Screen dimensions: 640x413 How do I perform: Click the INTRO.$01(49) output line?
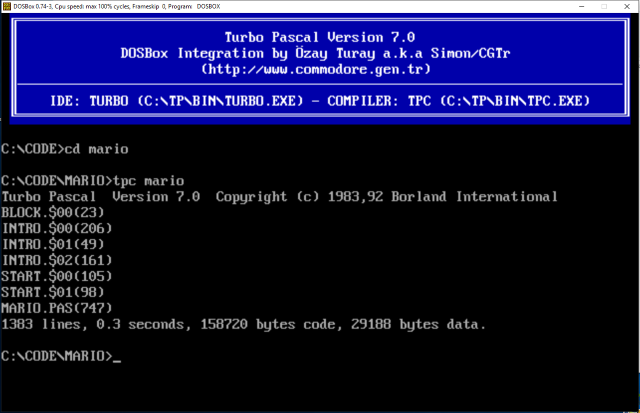click(x=53, y=244)
